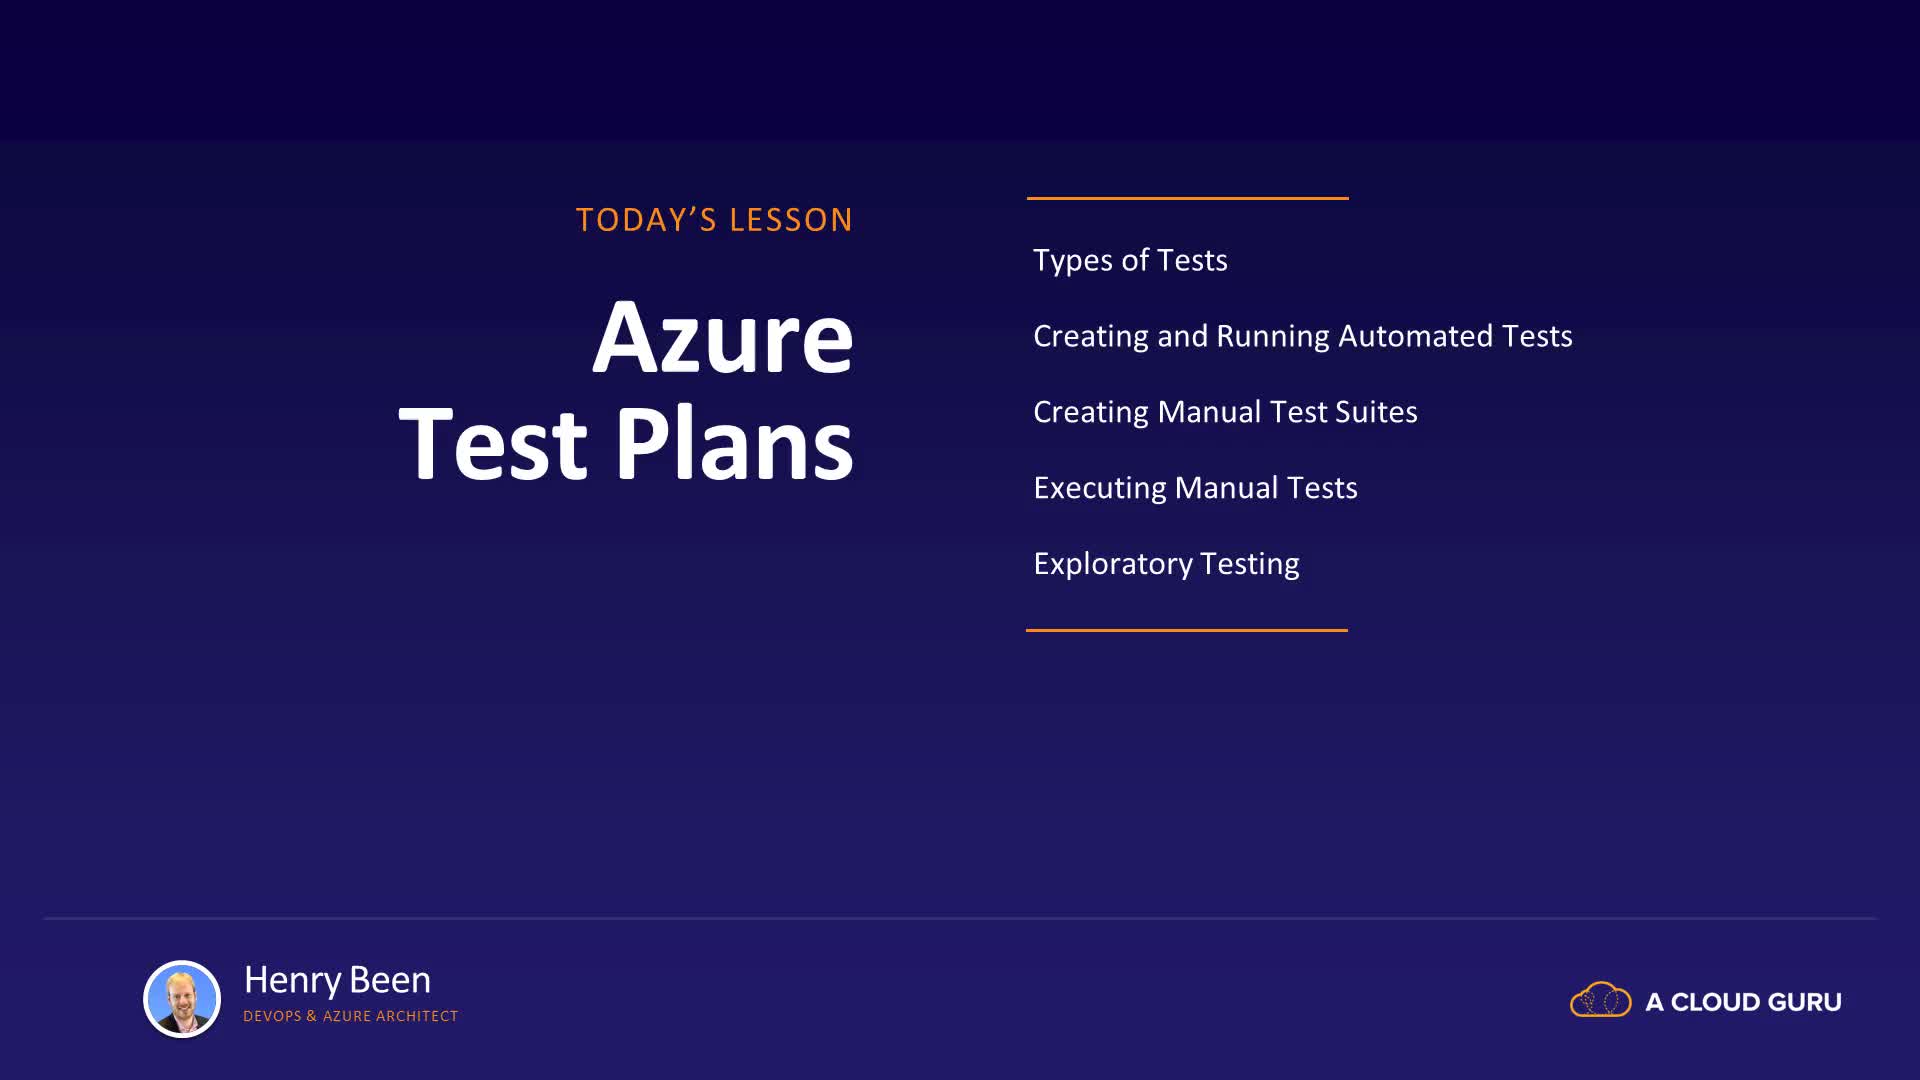Click the 'A CLOUD GURU' brand text

pos(1743,1002)
